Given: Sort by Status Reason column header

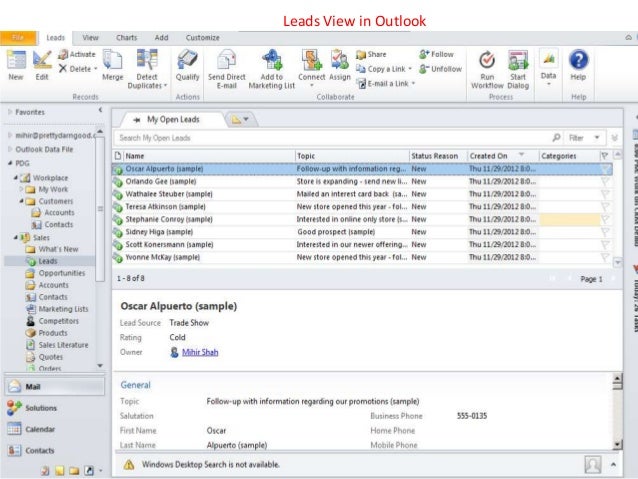Looking at the screenshot, I should (438, 156).
